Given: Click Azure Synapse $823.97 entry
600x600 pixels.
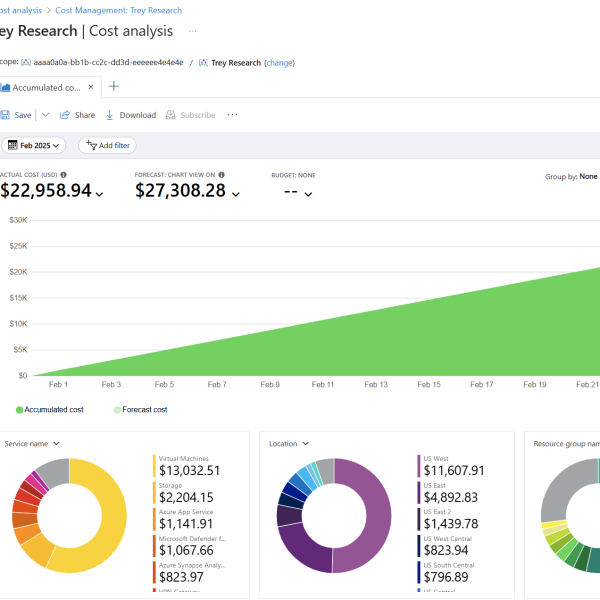Looking at the screenshot, I should [x=190, y=572].
